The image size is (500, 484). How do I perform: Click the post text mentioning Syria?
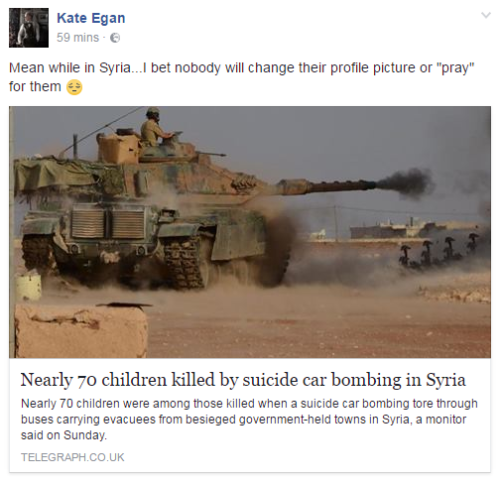[x=241, y=77]
